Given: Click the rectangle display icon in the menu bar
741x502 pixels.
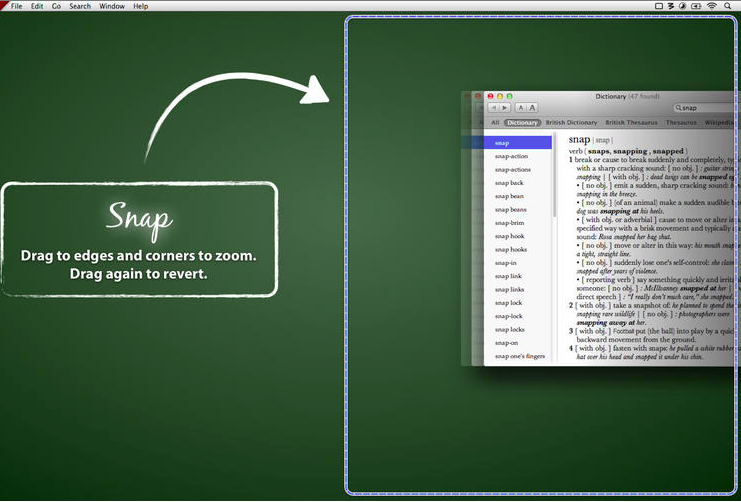Looking at the screenshot, I should point(659,6).
